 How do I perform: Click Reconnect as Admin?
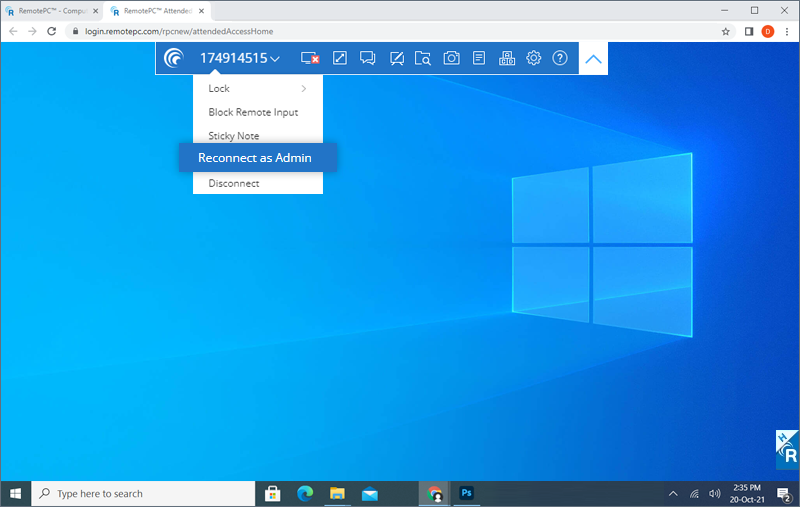tap(255, 158)
